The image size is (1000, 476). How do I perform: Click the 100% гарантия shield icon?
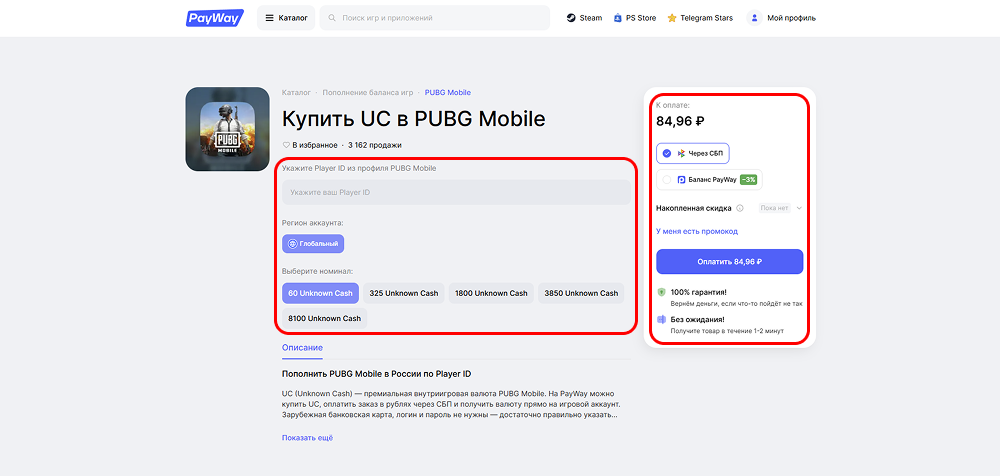pyautogui.click(x=661, y=292)
